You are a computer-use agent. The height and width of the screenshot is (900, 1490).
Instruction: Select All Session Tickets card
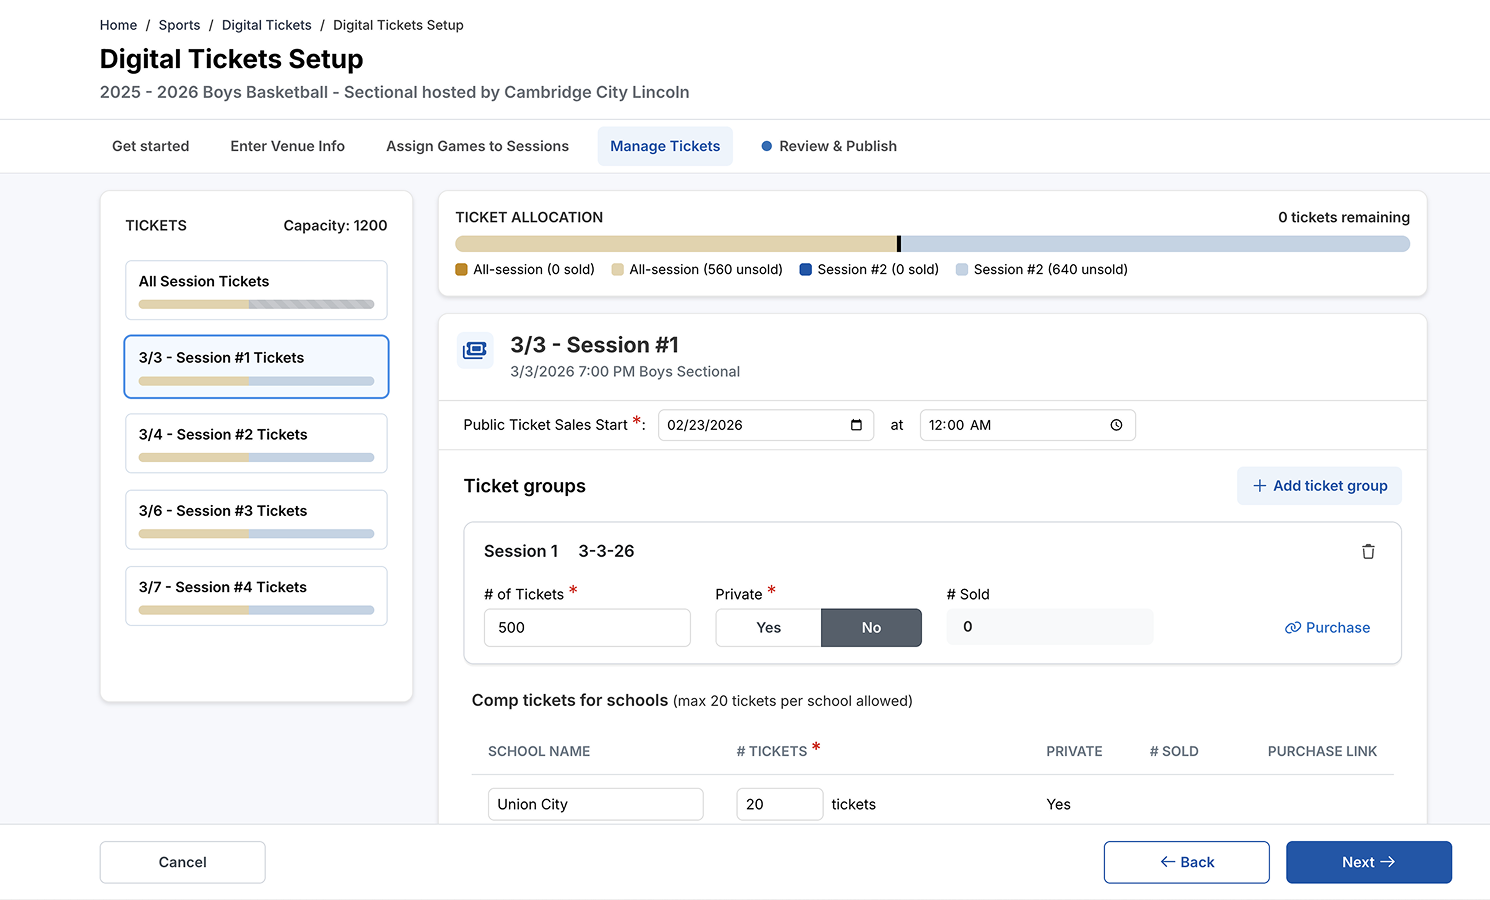[256, 290]
